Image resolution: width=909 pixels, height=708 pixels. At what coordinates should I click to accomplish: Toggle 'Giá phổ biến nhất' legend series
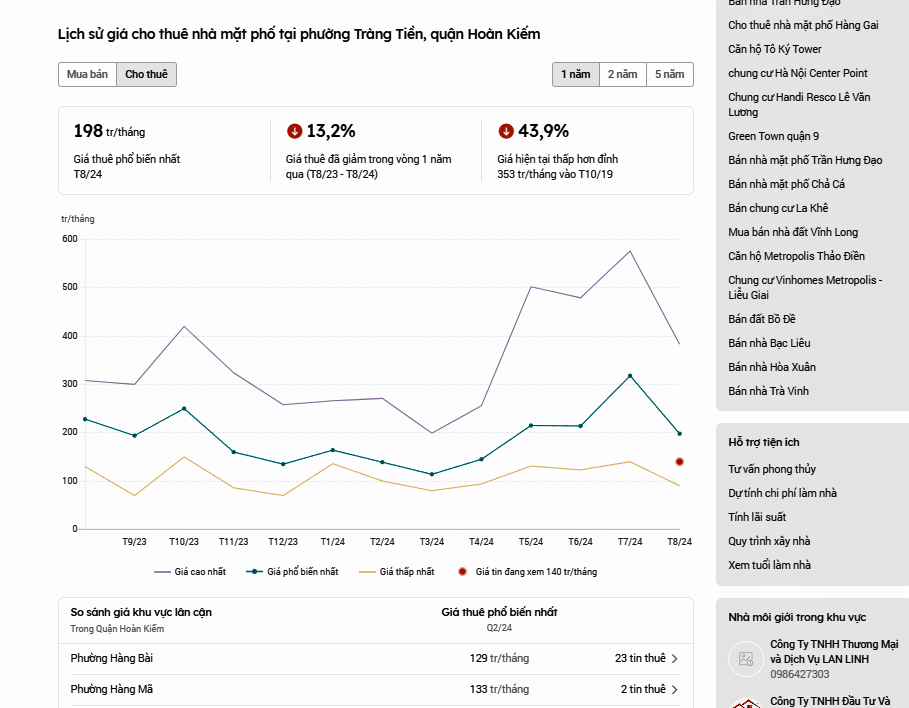pos(292,572)
